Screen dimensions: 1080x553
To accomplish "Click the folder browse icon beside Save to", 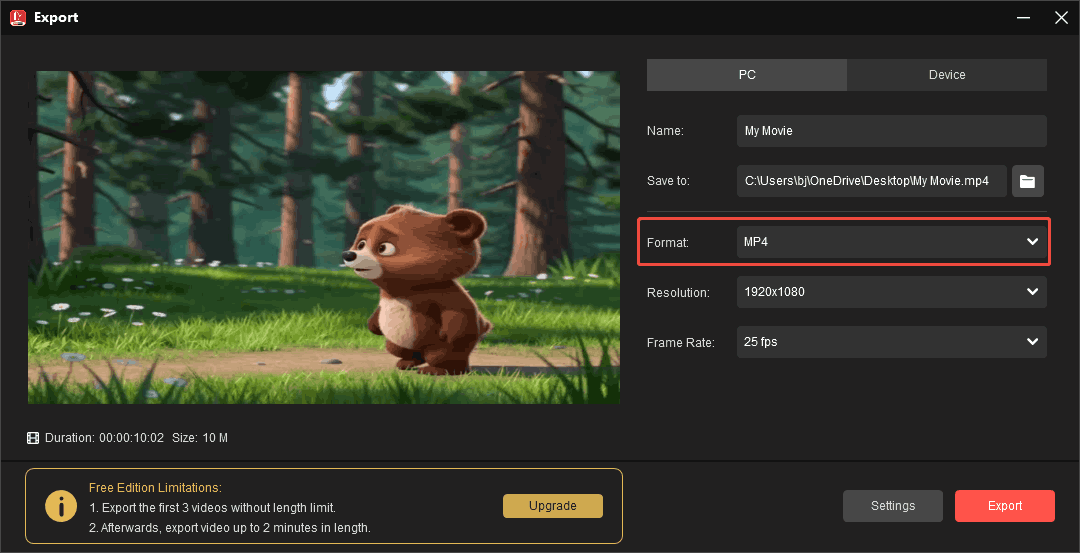I will point(1028,181).
